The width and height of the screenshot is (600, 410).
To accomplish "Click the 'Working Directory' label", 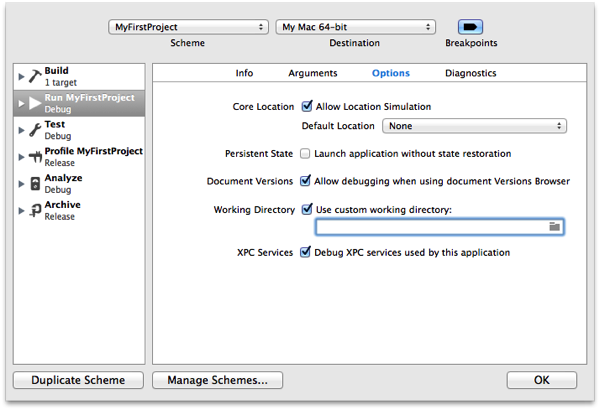I will pos(254,209).
